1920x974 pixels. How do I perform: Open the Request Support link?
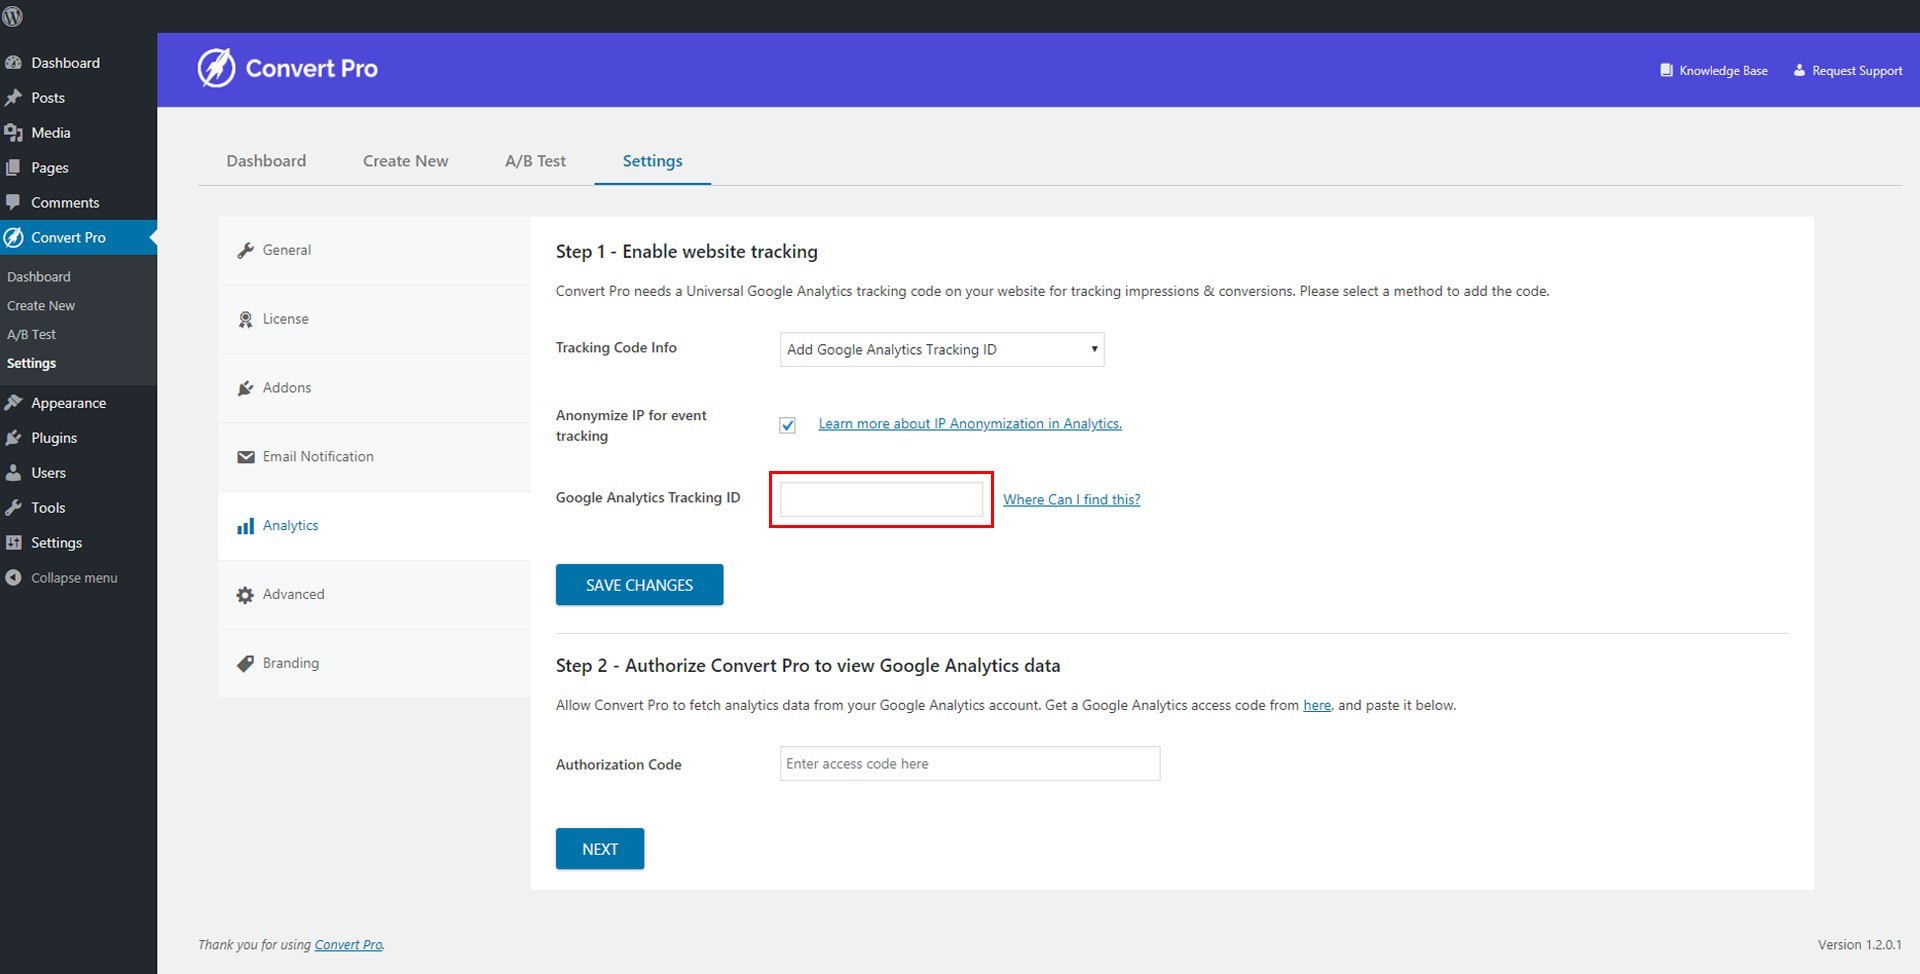pyautogui.click(x=1848, y=70)
